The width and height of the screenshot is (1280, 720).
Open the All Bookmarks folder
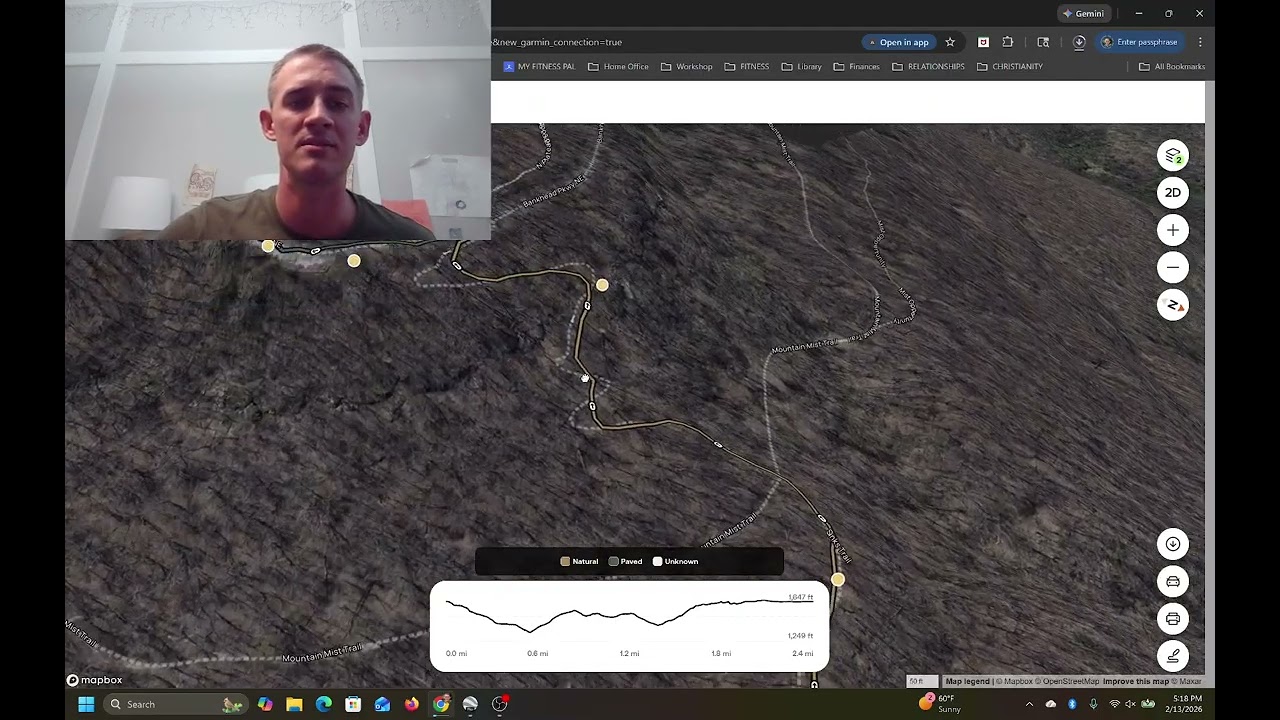pos(1172,66)
